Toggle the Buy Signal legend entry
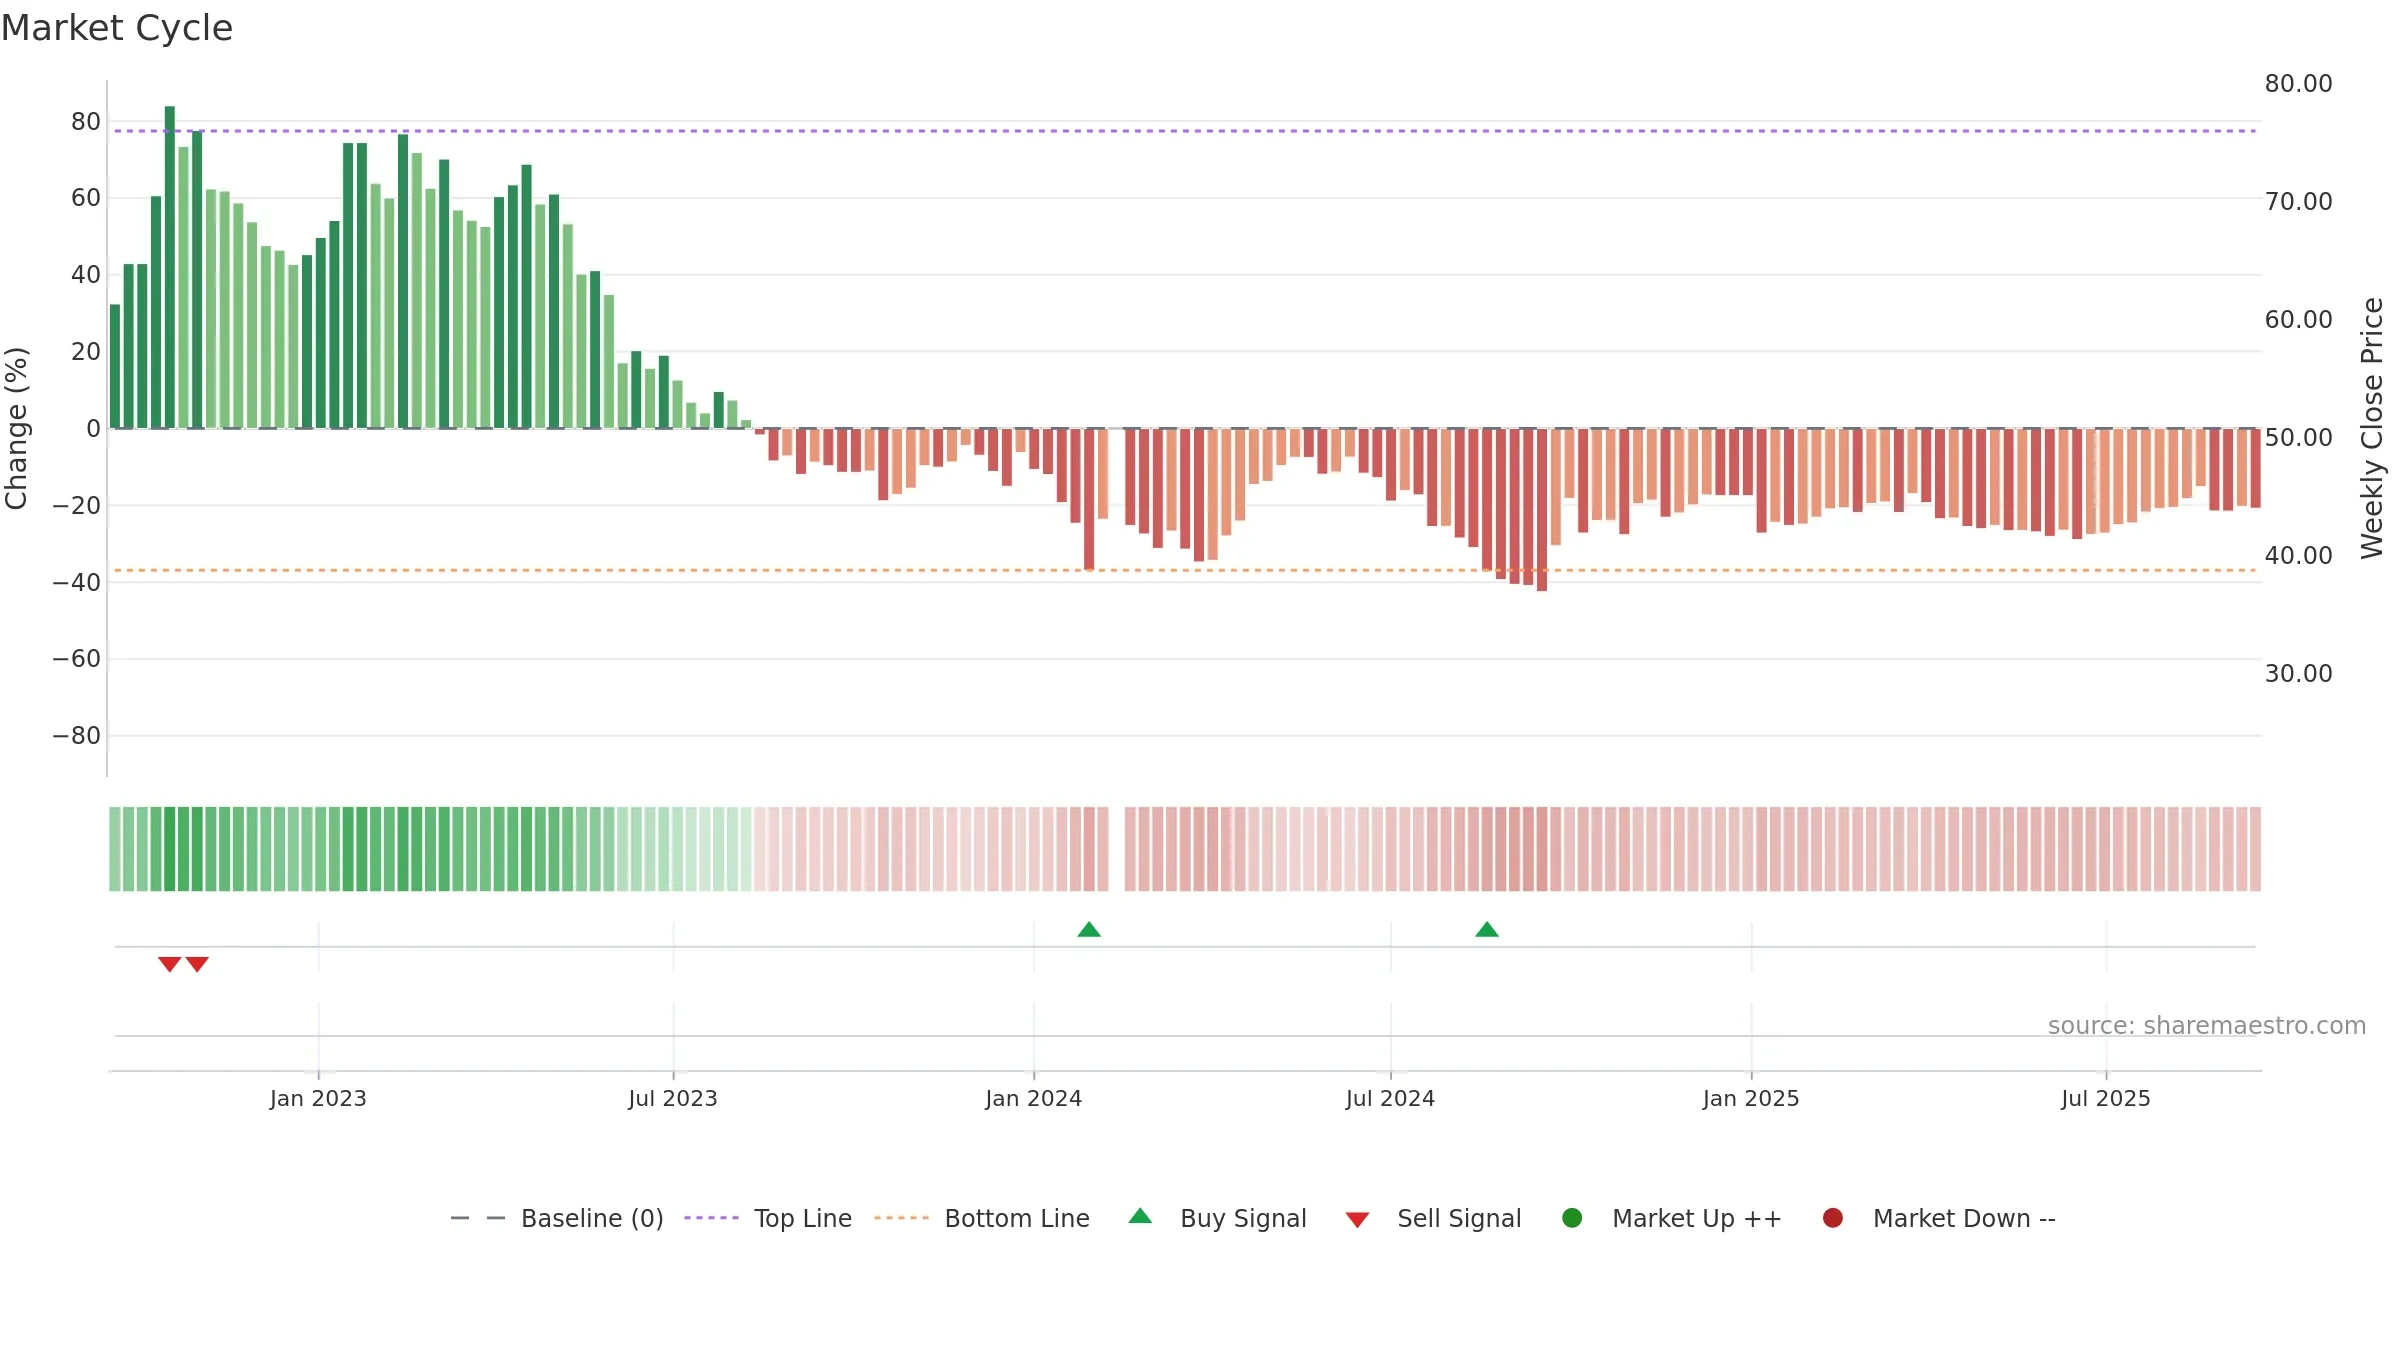Image resolution: width=2400 pixels, height=1350 pixels. [1217, 1218]
